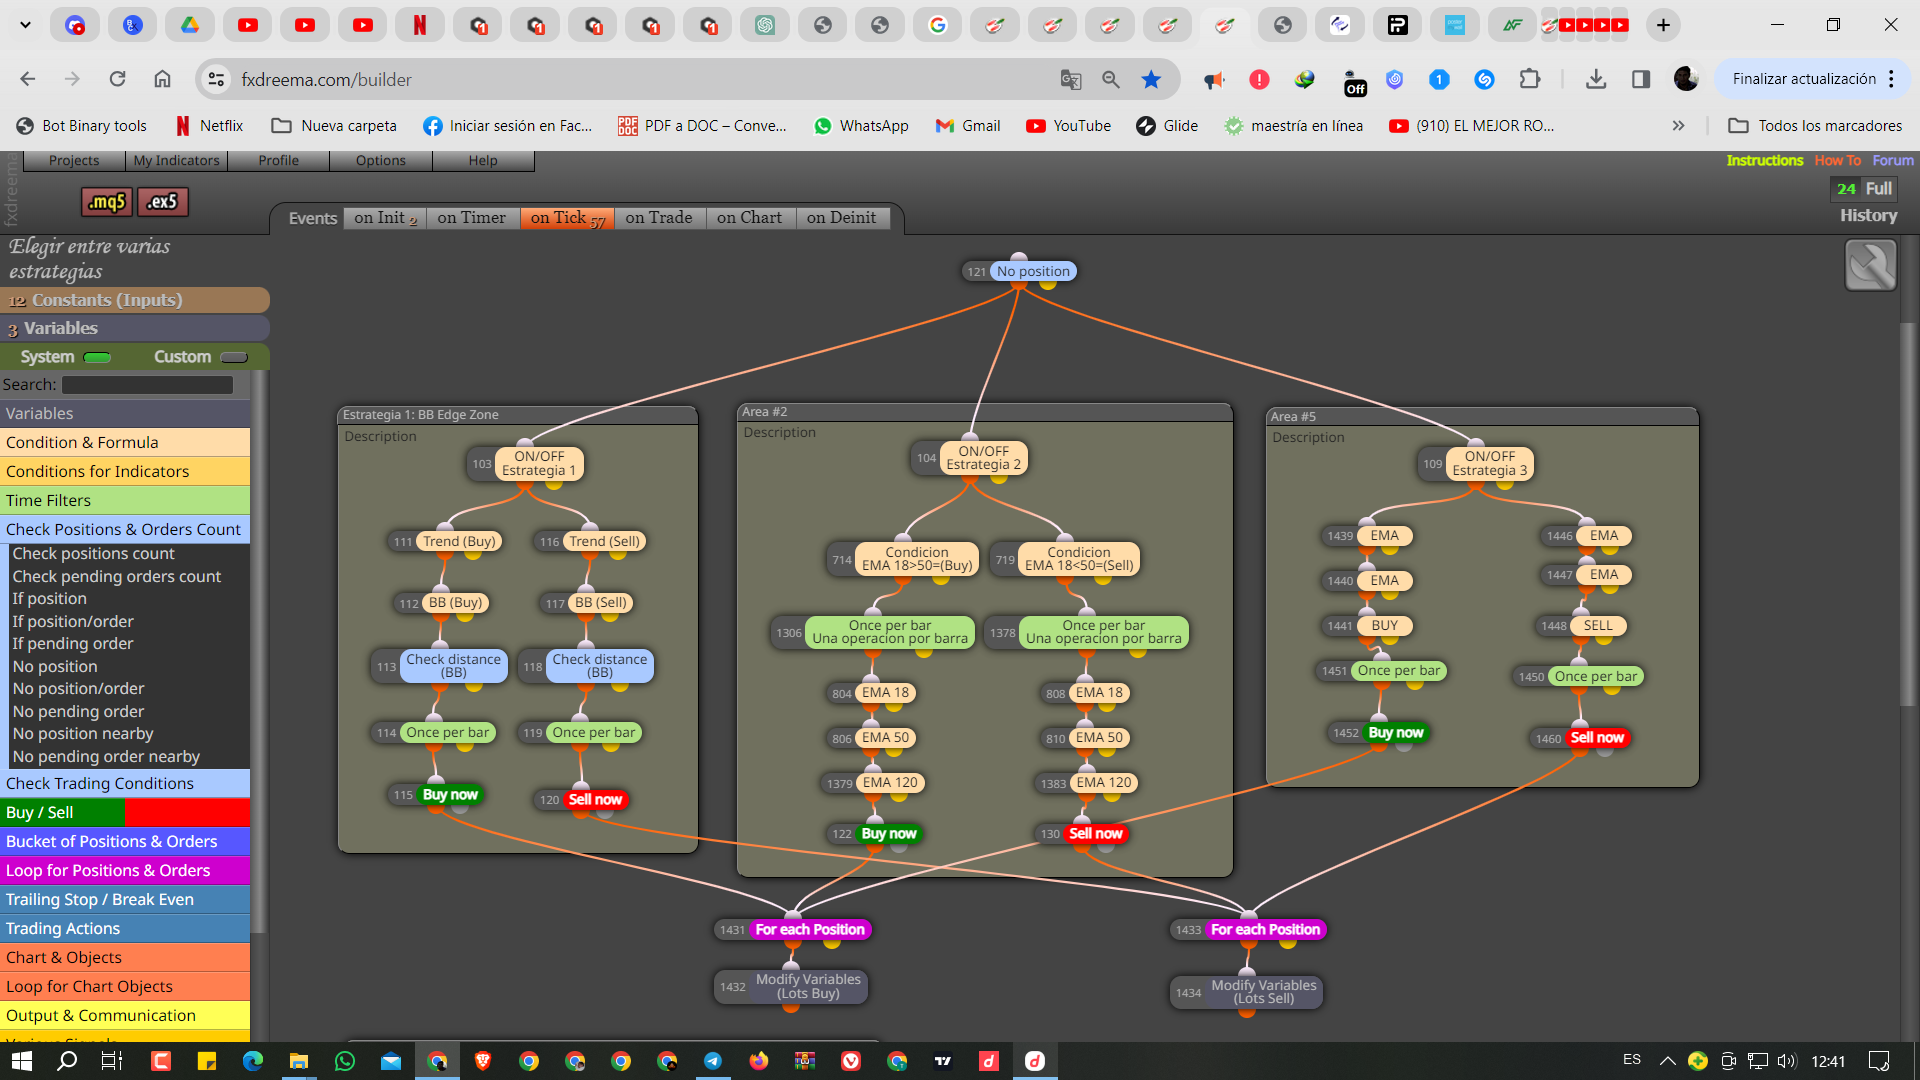The width and height of the screenshot is (1920, 1080).
Task: Switch to the on Init events tab
Action: pyautogui.click(x=385, y=218)
